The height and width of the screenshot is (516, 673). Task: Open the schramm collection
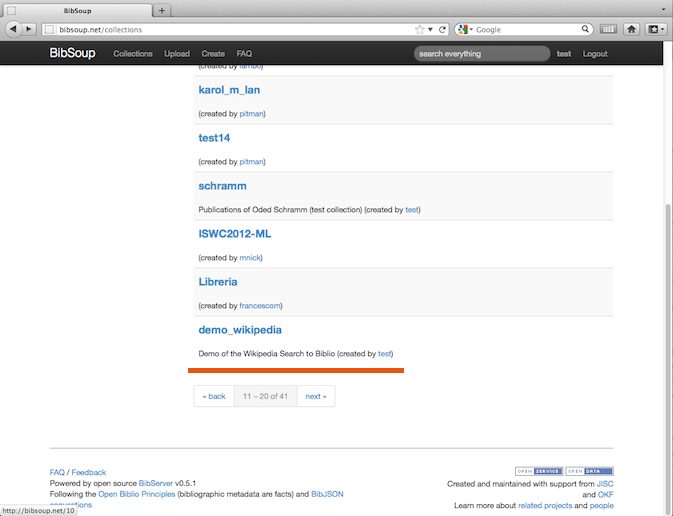click(222, 186)
